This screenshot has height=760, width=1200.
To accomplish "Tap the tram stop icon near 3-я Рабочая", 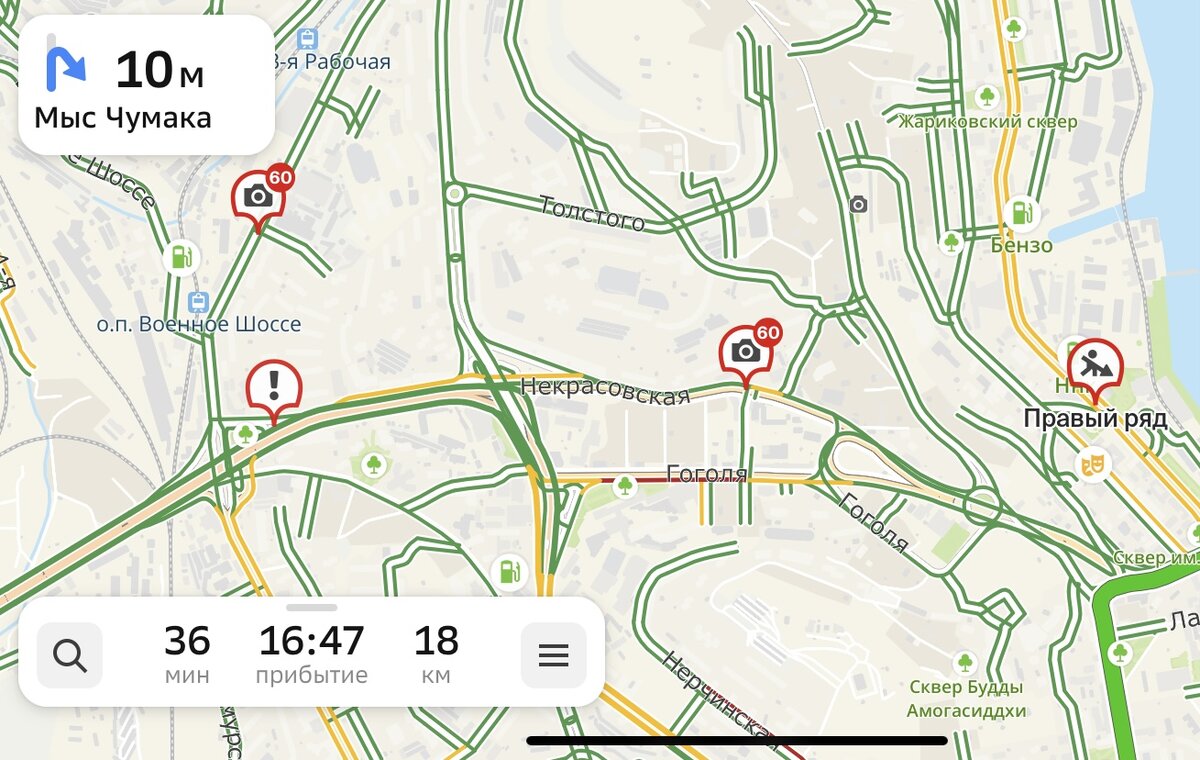I will pos(307,39).
